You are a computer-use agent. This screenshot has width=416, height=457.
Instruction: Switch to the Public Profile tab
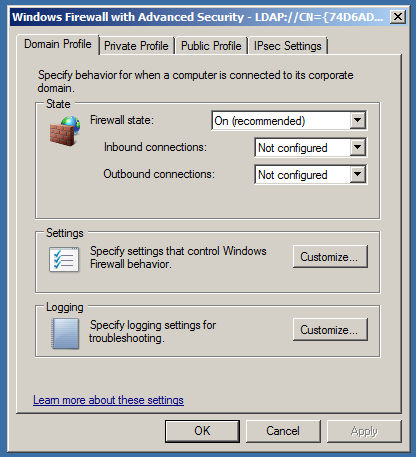[x=211, y=46]
